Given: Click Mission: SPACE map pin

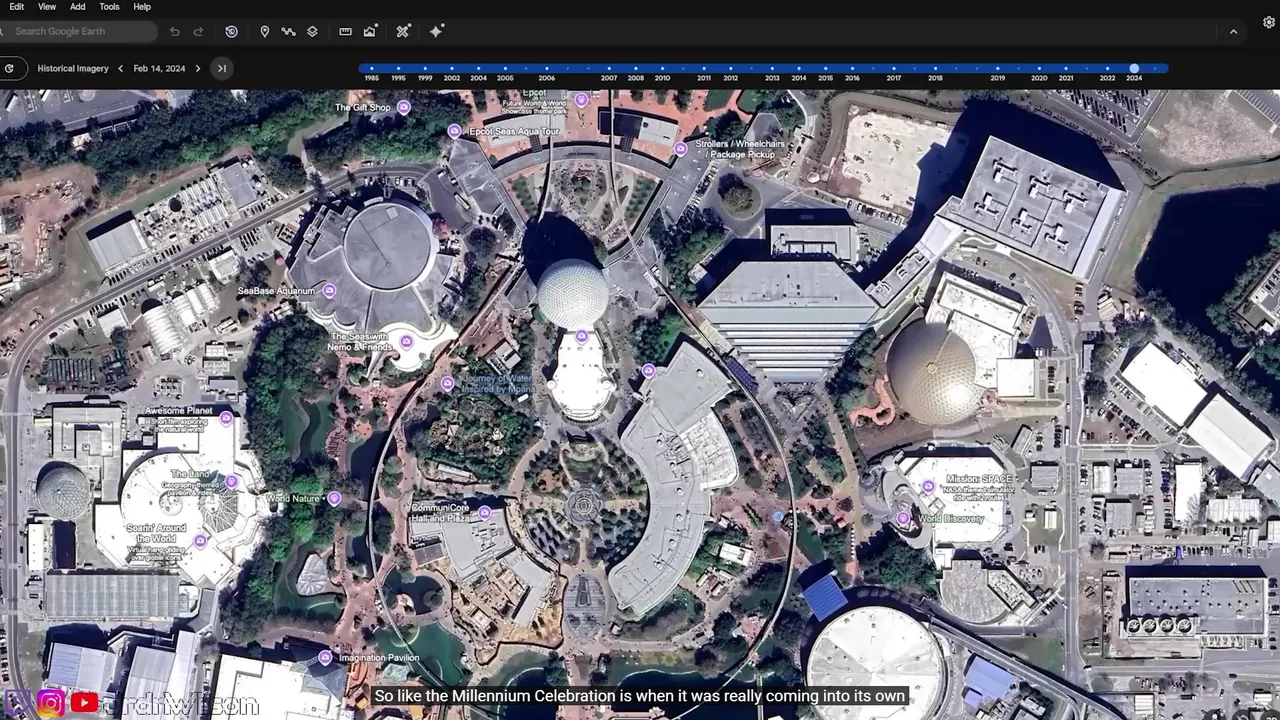Looking at the screenshot, I should [x=928, y=486].
